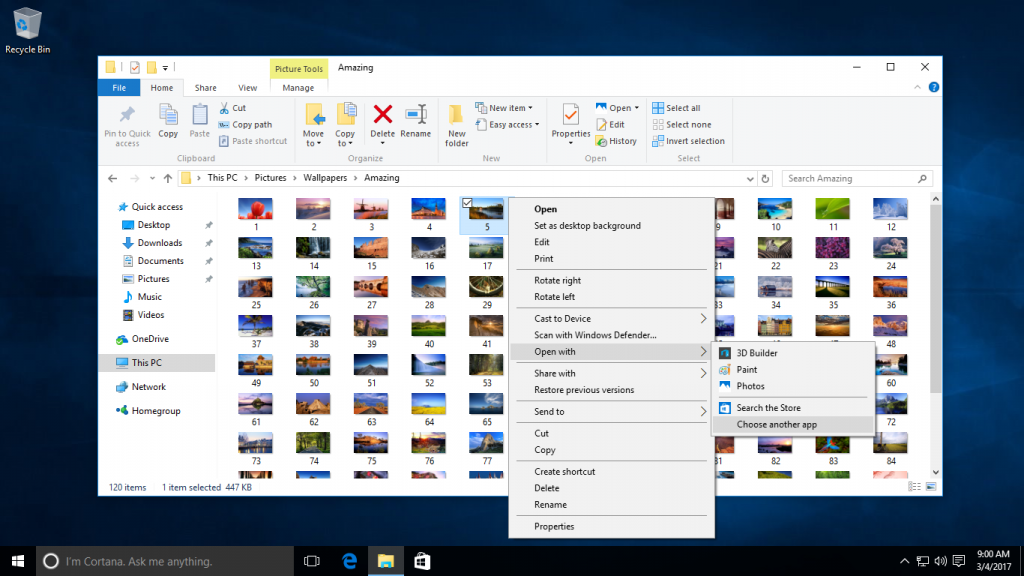Click Invert selection in the ribbon
Image resolution: width=1024 pixels, height=576 pixels.
(689, 140)
